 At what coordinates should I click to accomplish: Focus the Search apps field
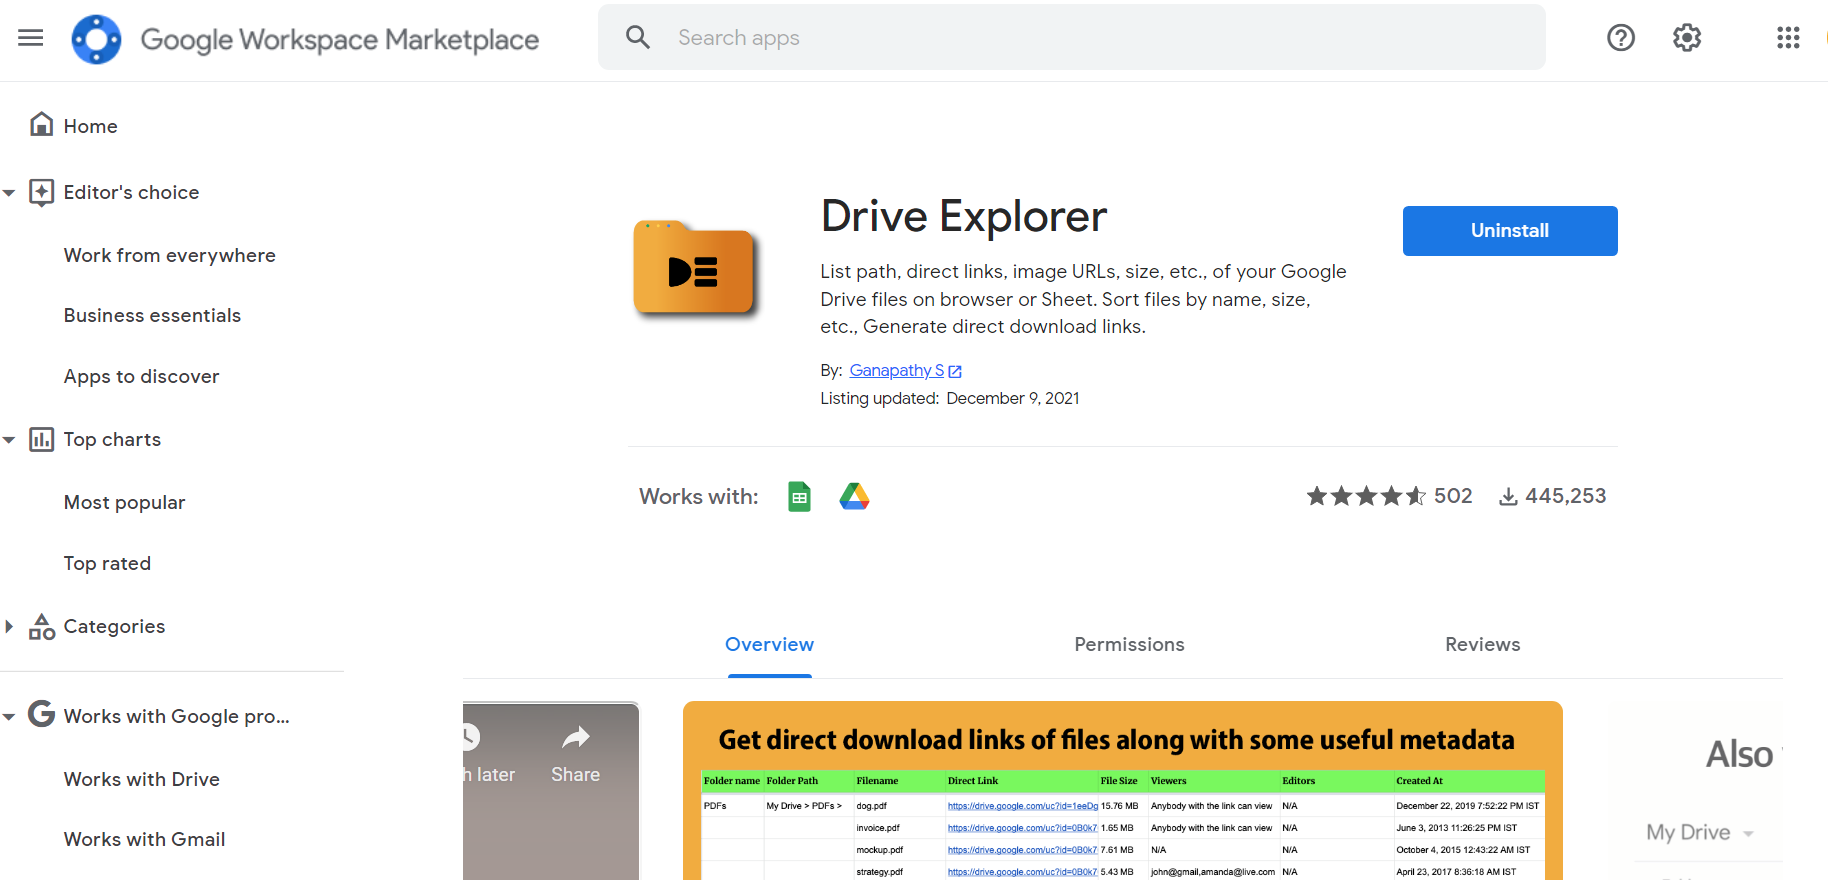click(x=1072, y=37)
